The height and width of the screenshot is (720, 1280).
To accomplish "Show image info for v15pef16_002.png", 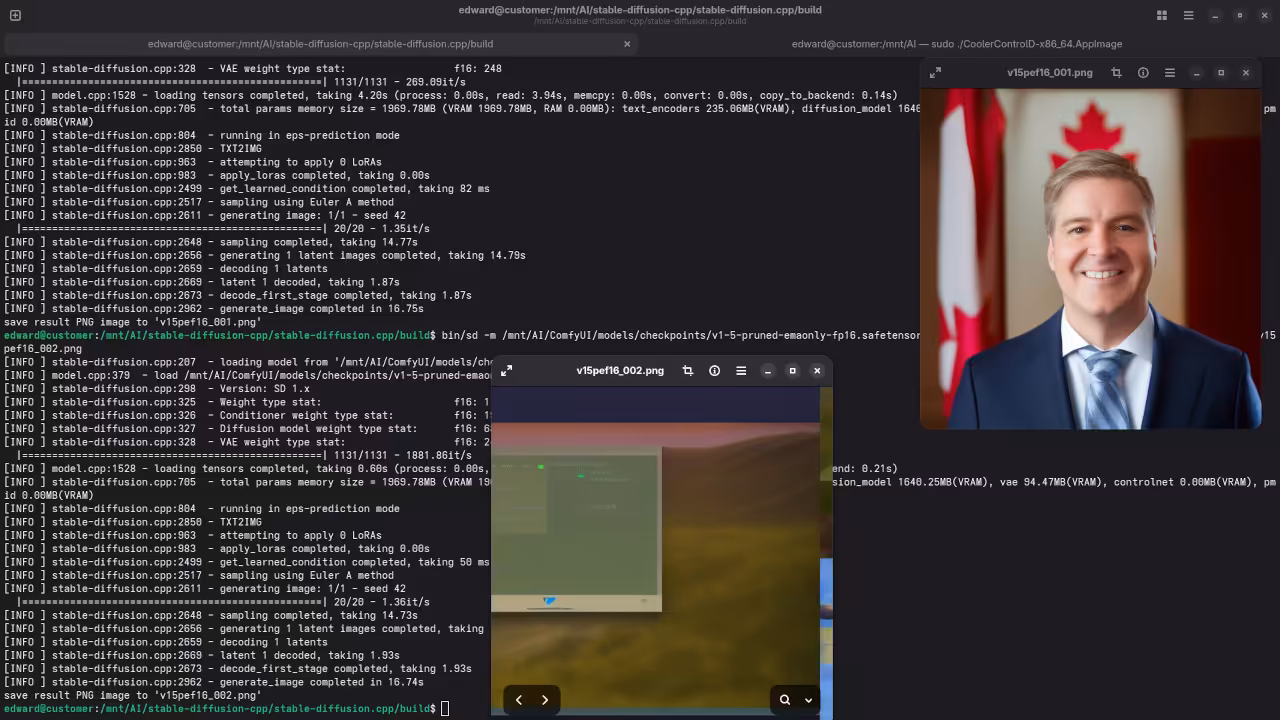I will [714, 371].
